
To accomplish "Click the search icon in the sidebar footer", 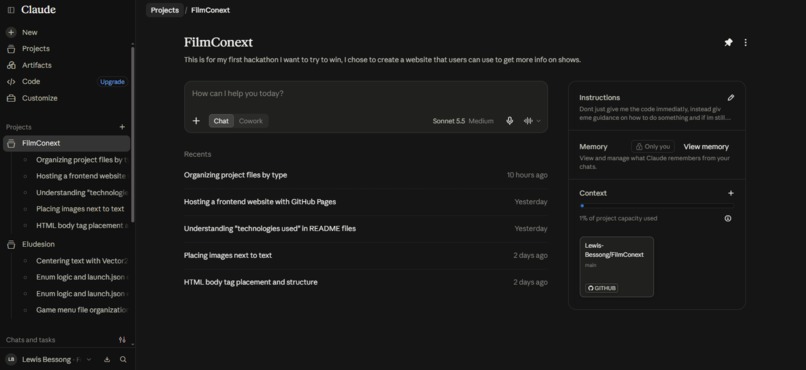I will (123, 360).
